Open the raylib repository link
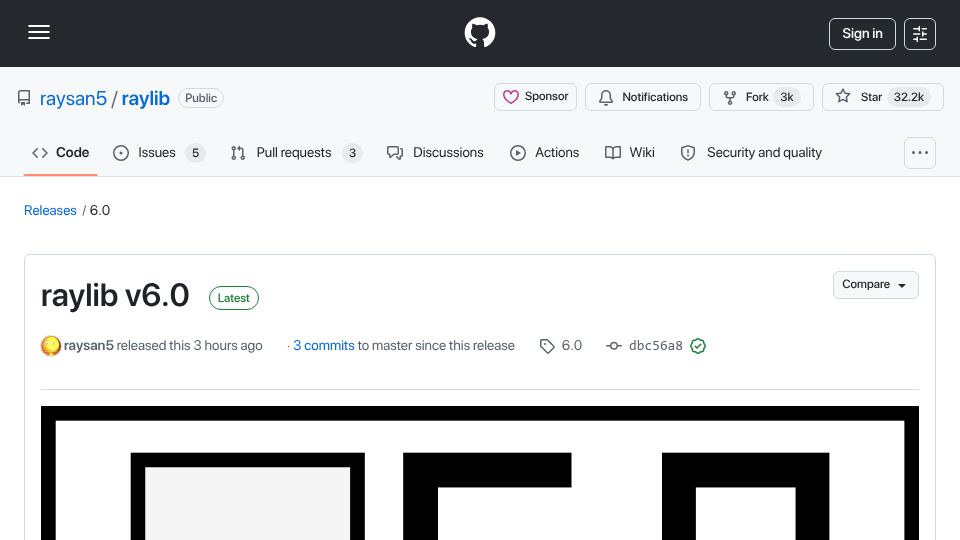The width and height of the screenshot is (960, 540). click(145, 98)
